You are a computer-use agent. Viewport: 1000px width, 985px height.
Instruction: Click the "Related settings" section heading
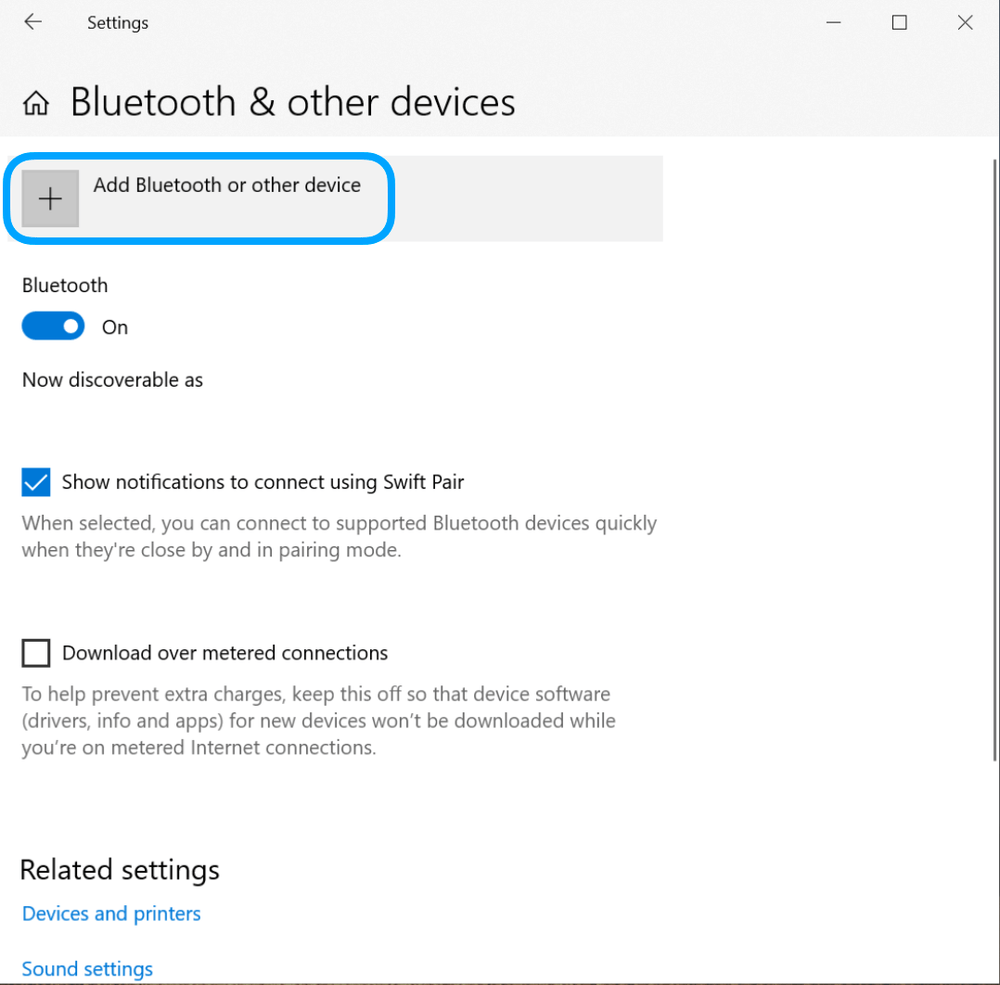(120, 870)
